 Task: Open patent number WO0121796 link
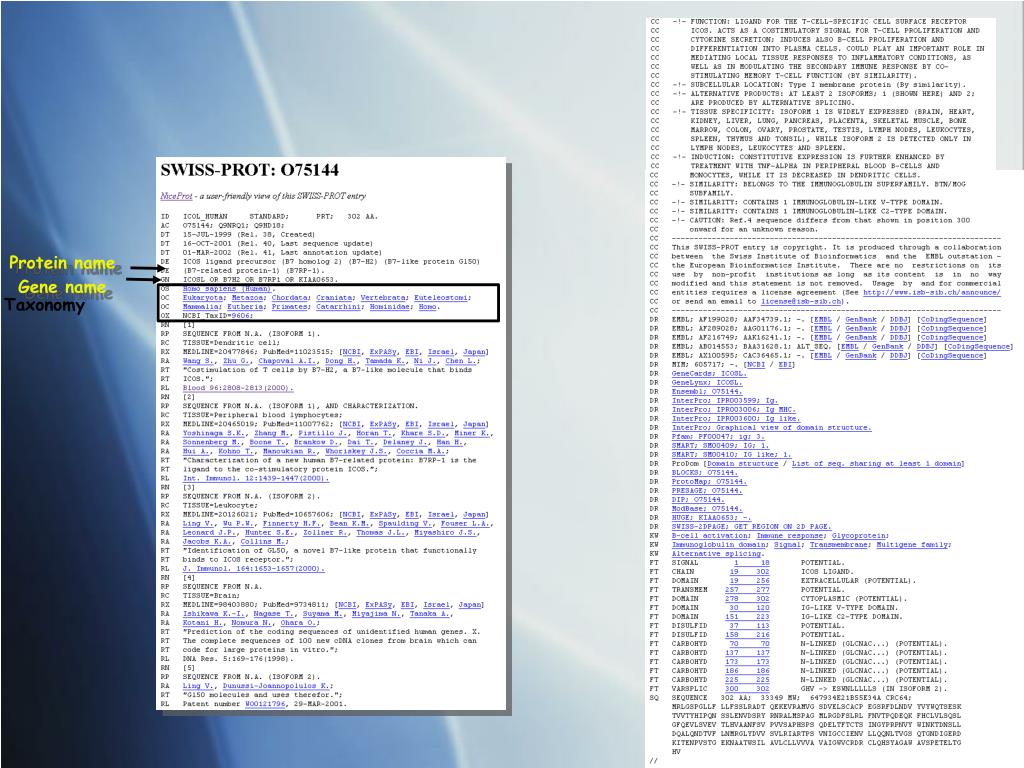[x=265, y=704]
